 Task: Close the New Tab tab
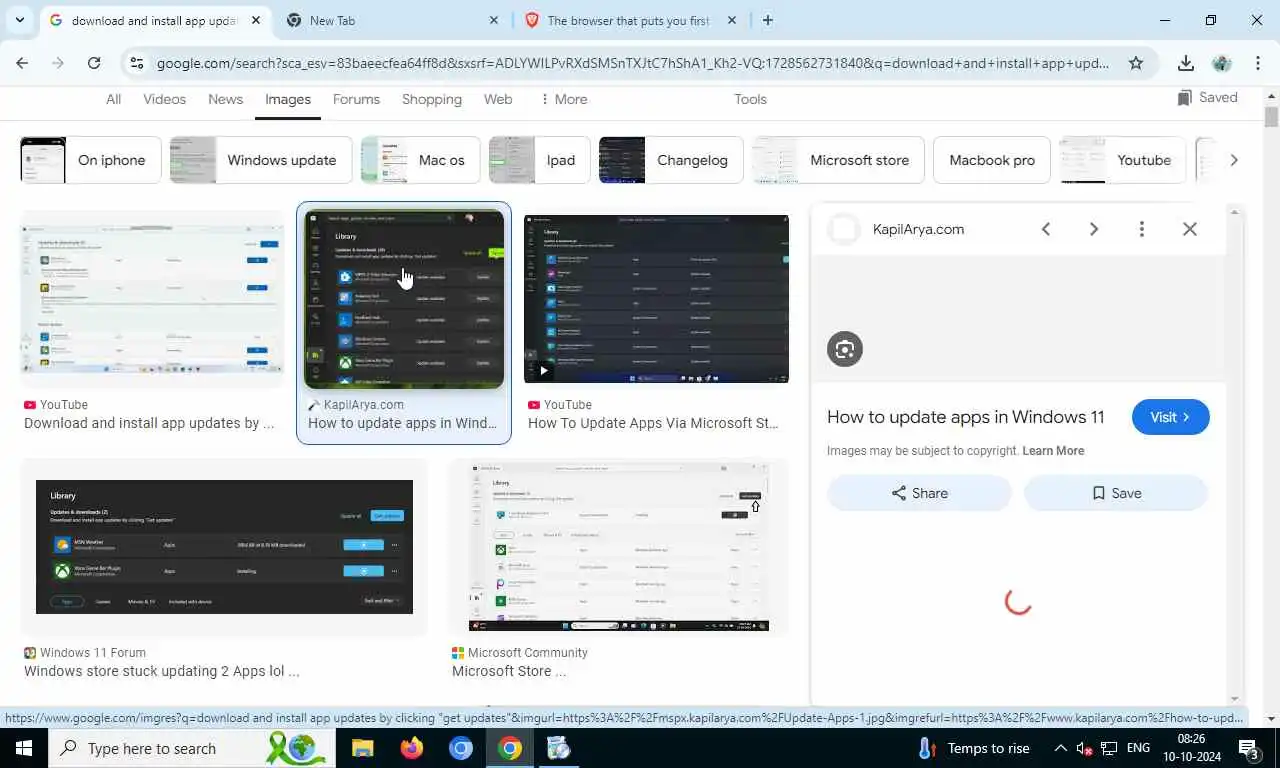(x=494, y=20)
